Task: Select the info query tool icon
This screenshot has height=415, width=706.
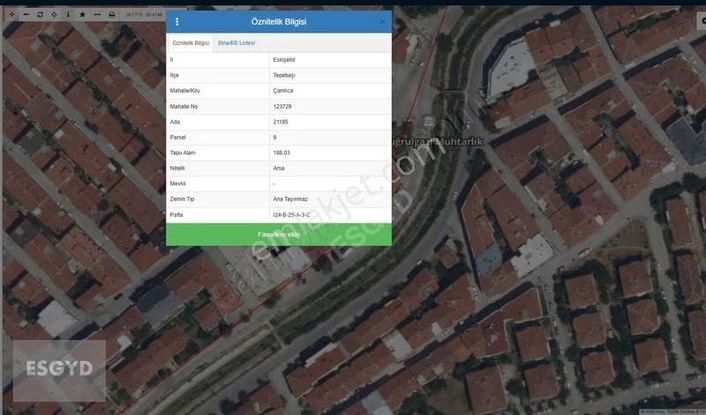Action: (x=67, y=15)
